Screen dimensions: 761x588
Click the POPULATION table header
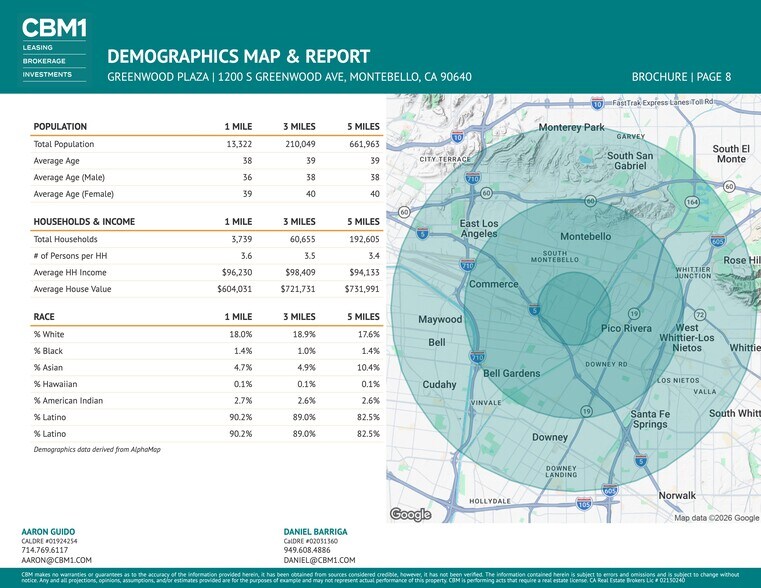coord(60,126)
